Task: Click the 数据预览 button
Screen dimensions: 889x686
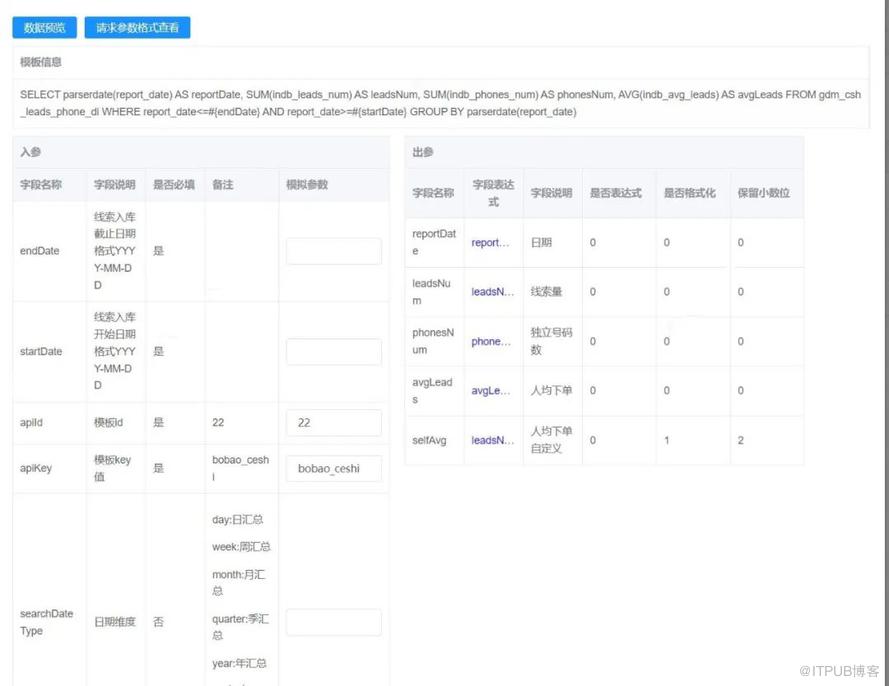Action: click(x=44, y=28)
